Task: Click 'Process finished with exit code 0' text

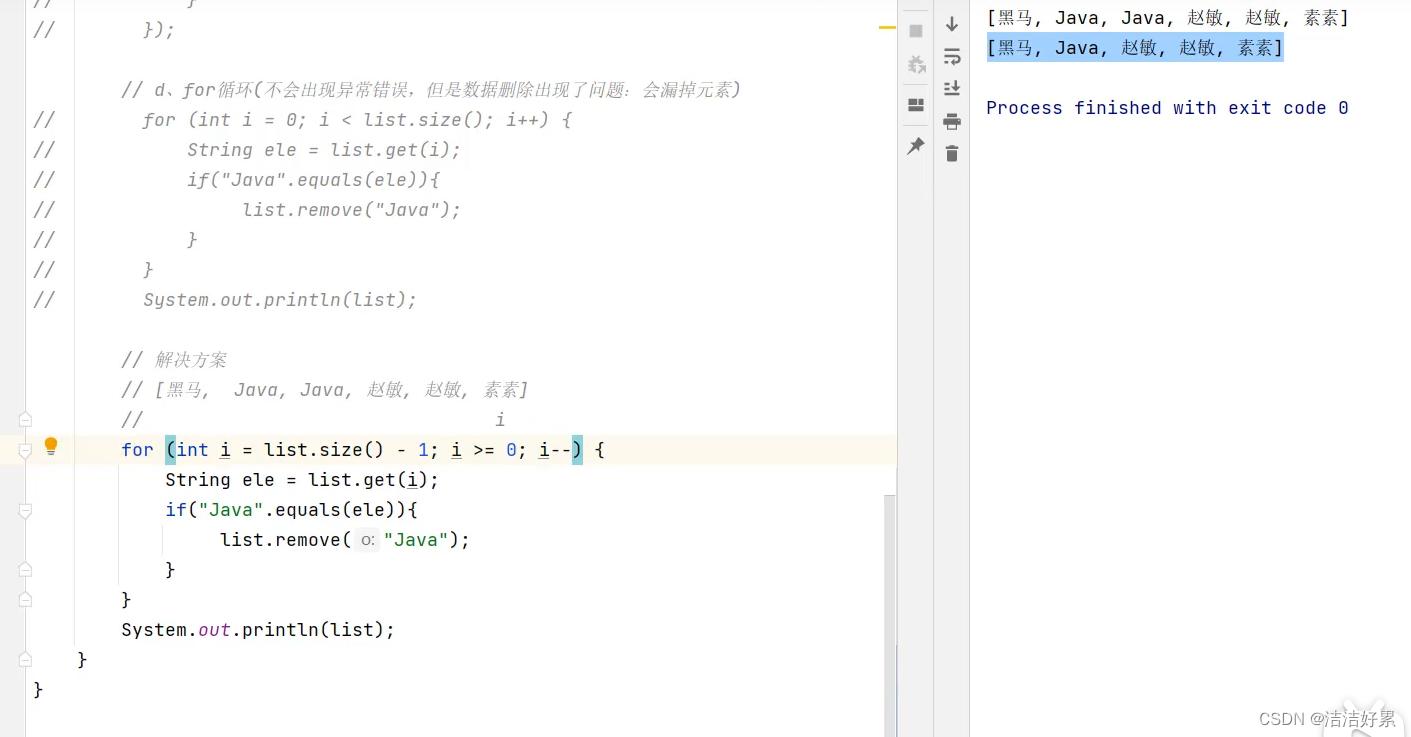Action: point(1167,108)
